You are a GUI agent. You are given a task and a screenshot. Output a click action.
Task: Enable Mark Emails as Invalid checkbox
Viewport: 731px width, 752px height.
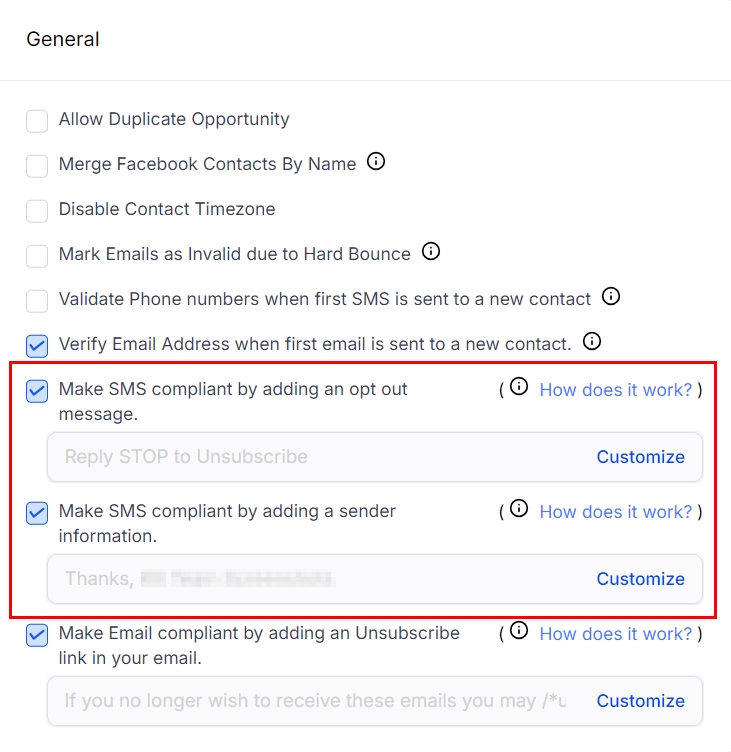coord(37,256)
